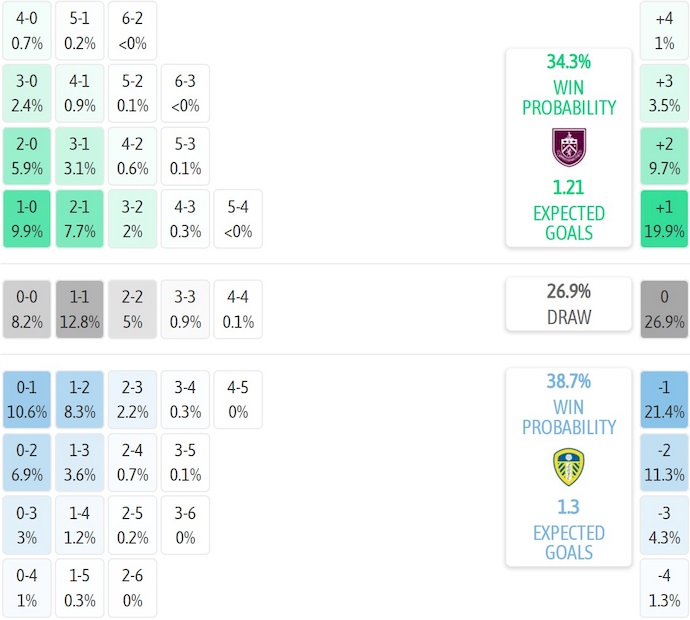Select the 1-0 scoreline tile
Screen dimensions: 690x620
[x=28, y=219]
